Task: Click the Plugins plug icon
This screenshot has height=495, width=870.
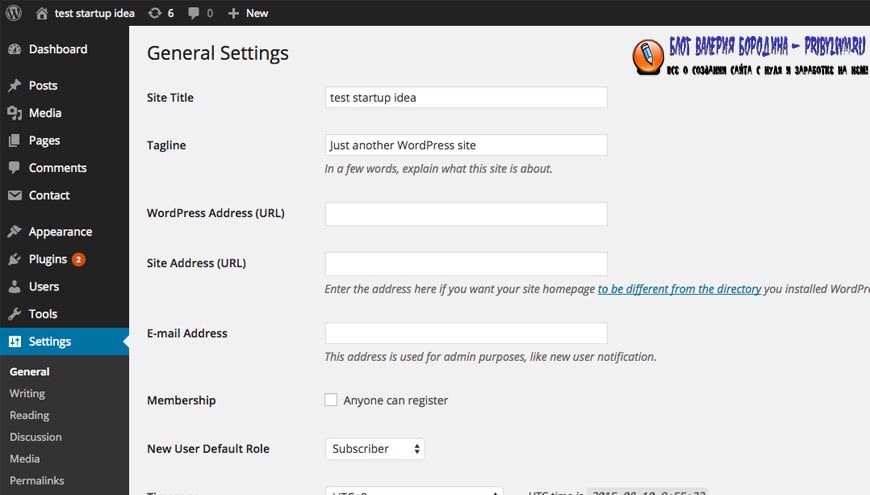Action: click(x=14, y=259)
